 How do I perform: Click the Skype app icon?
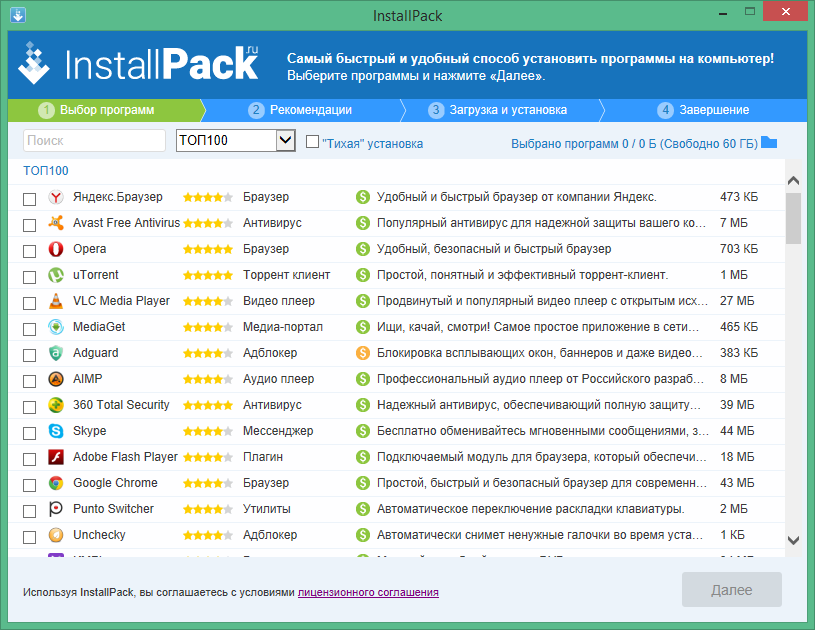pyautogui.click(x=56, y=431)
